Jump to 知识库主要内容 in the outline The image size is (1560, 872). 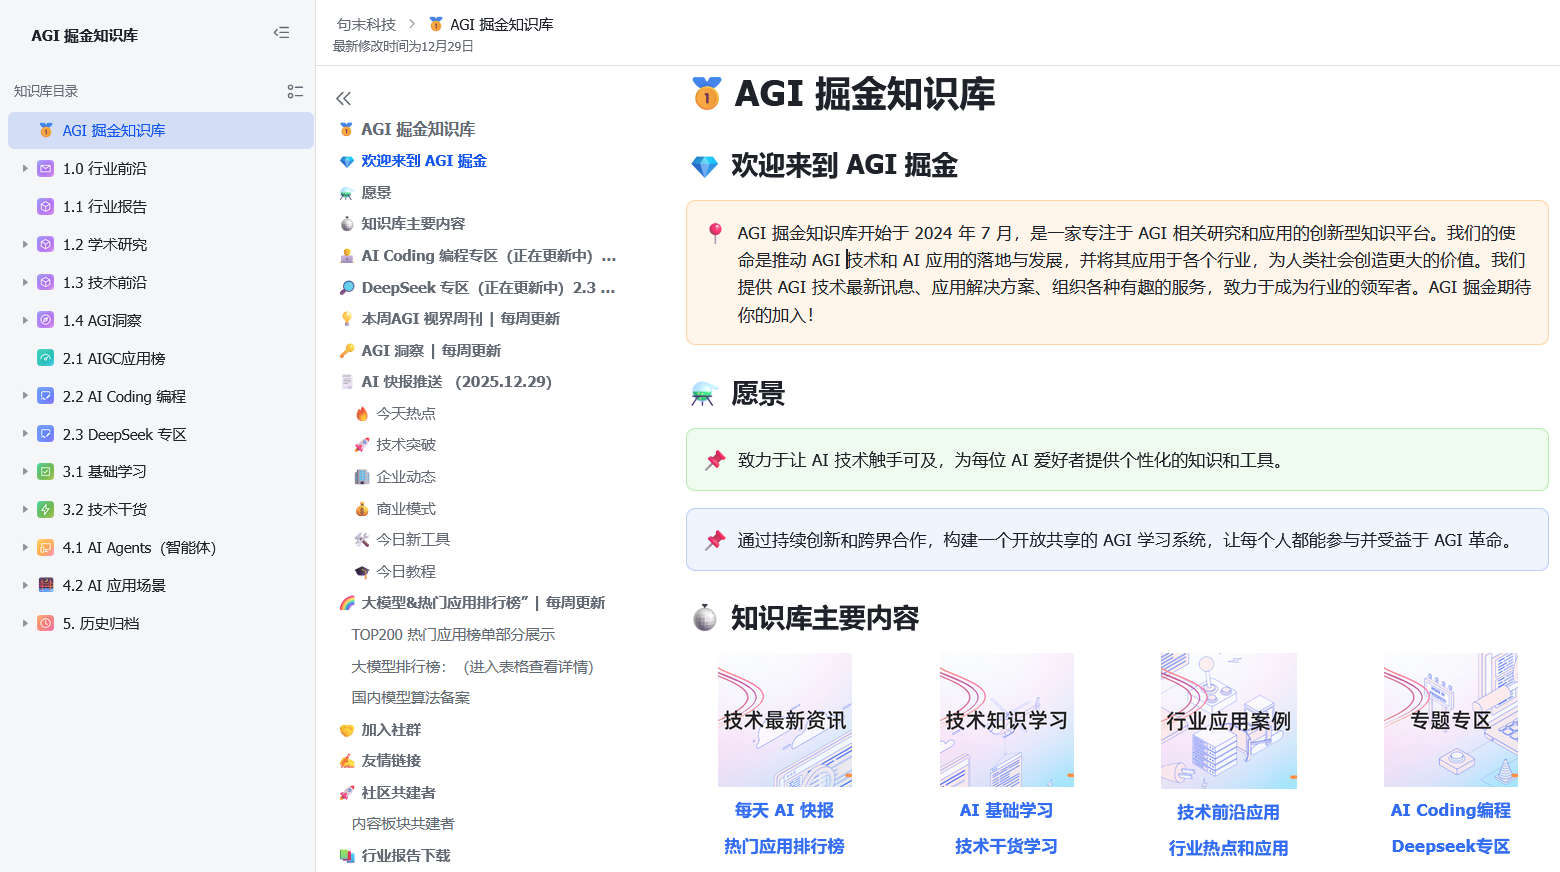413,224
